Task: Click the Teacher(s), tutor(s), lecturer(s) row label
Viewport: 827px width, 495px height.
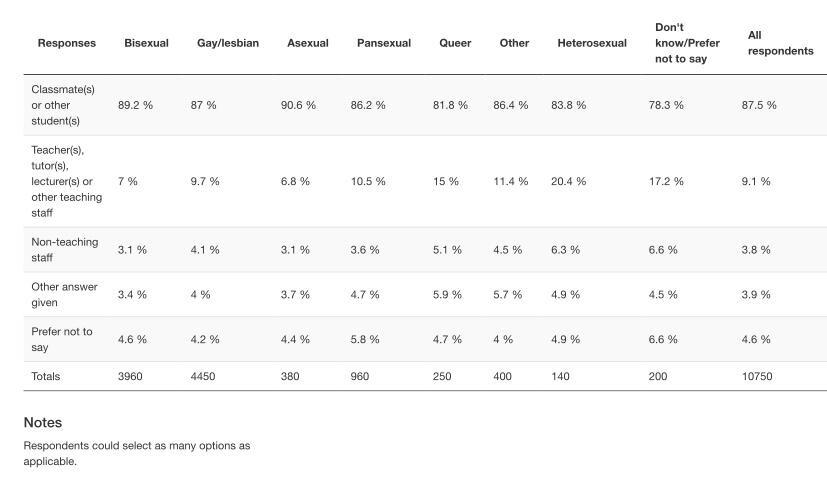Action: [66, 181]
